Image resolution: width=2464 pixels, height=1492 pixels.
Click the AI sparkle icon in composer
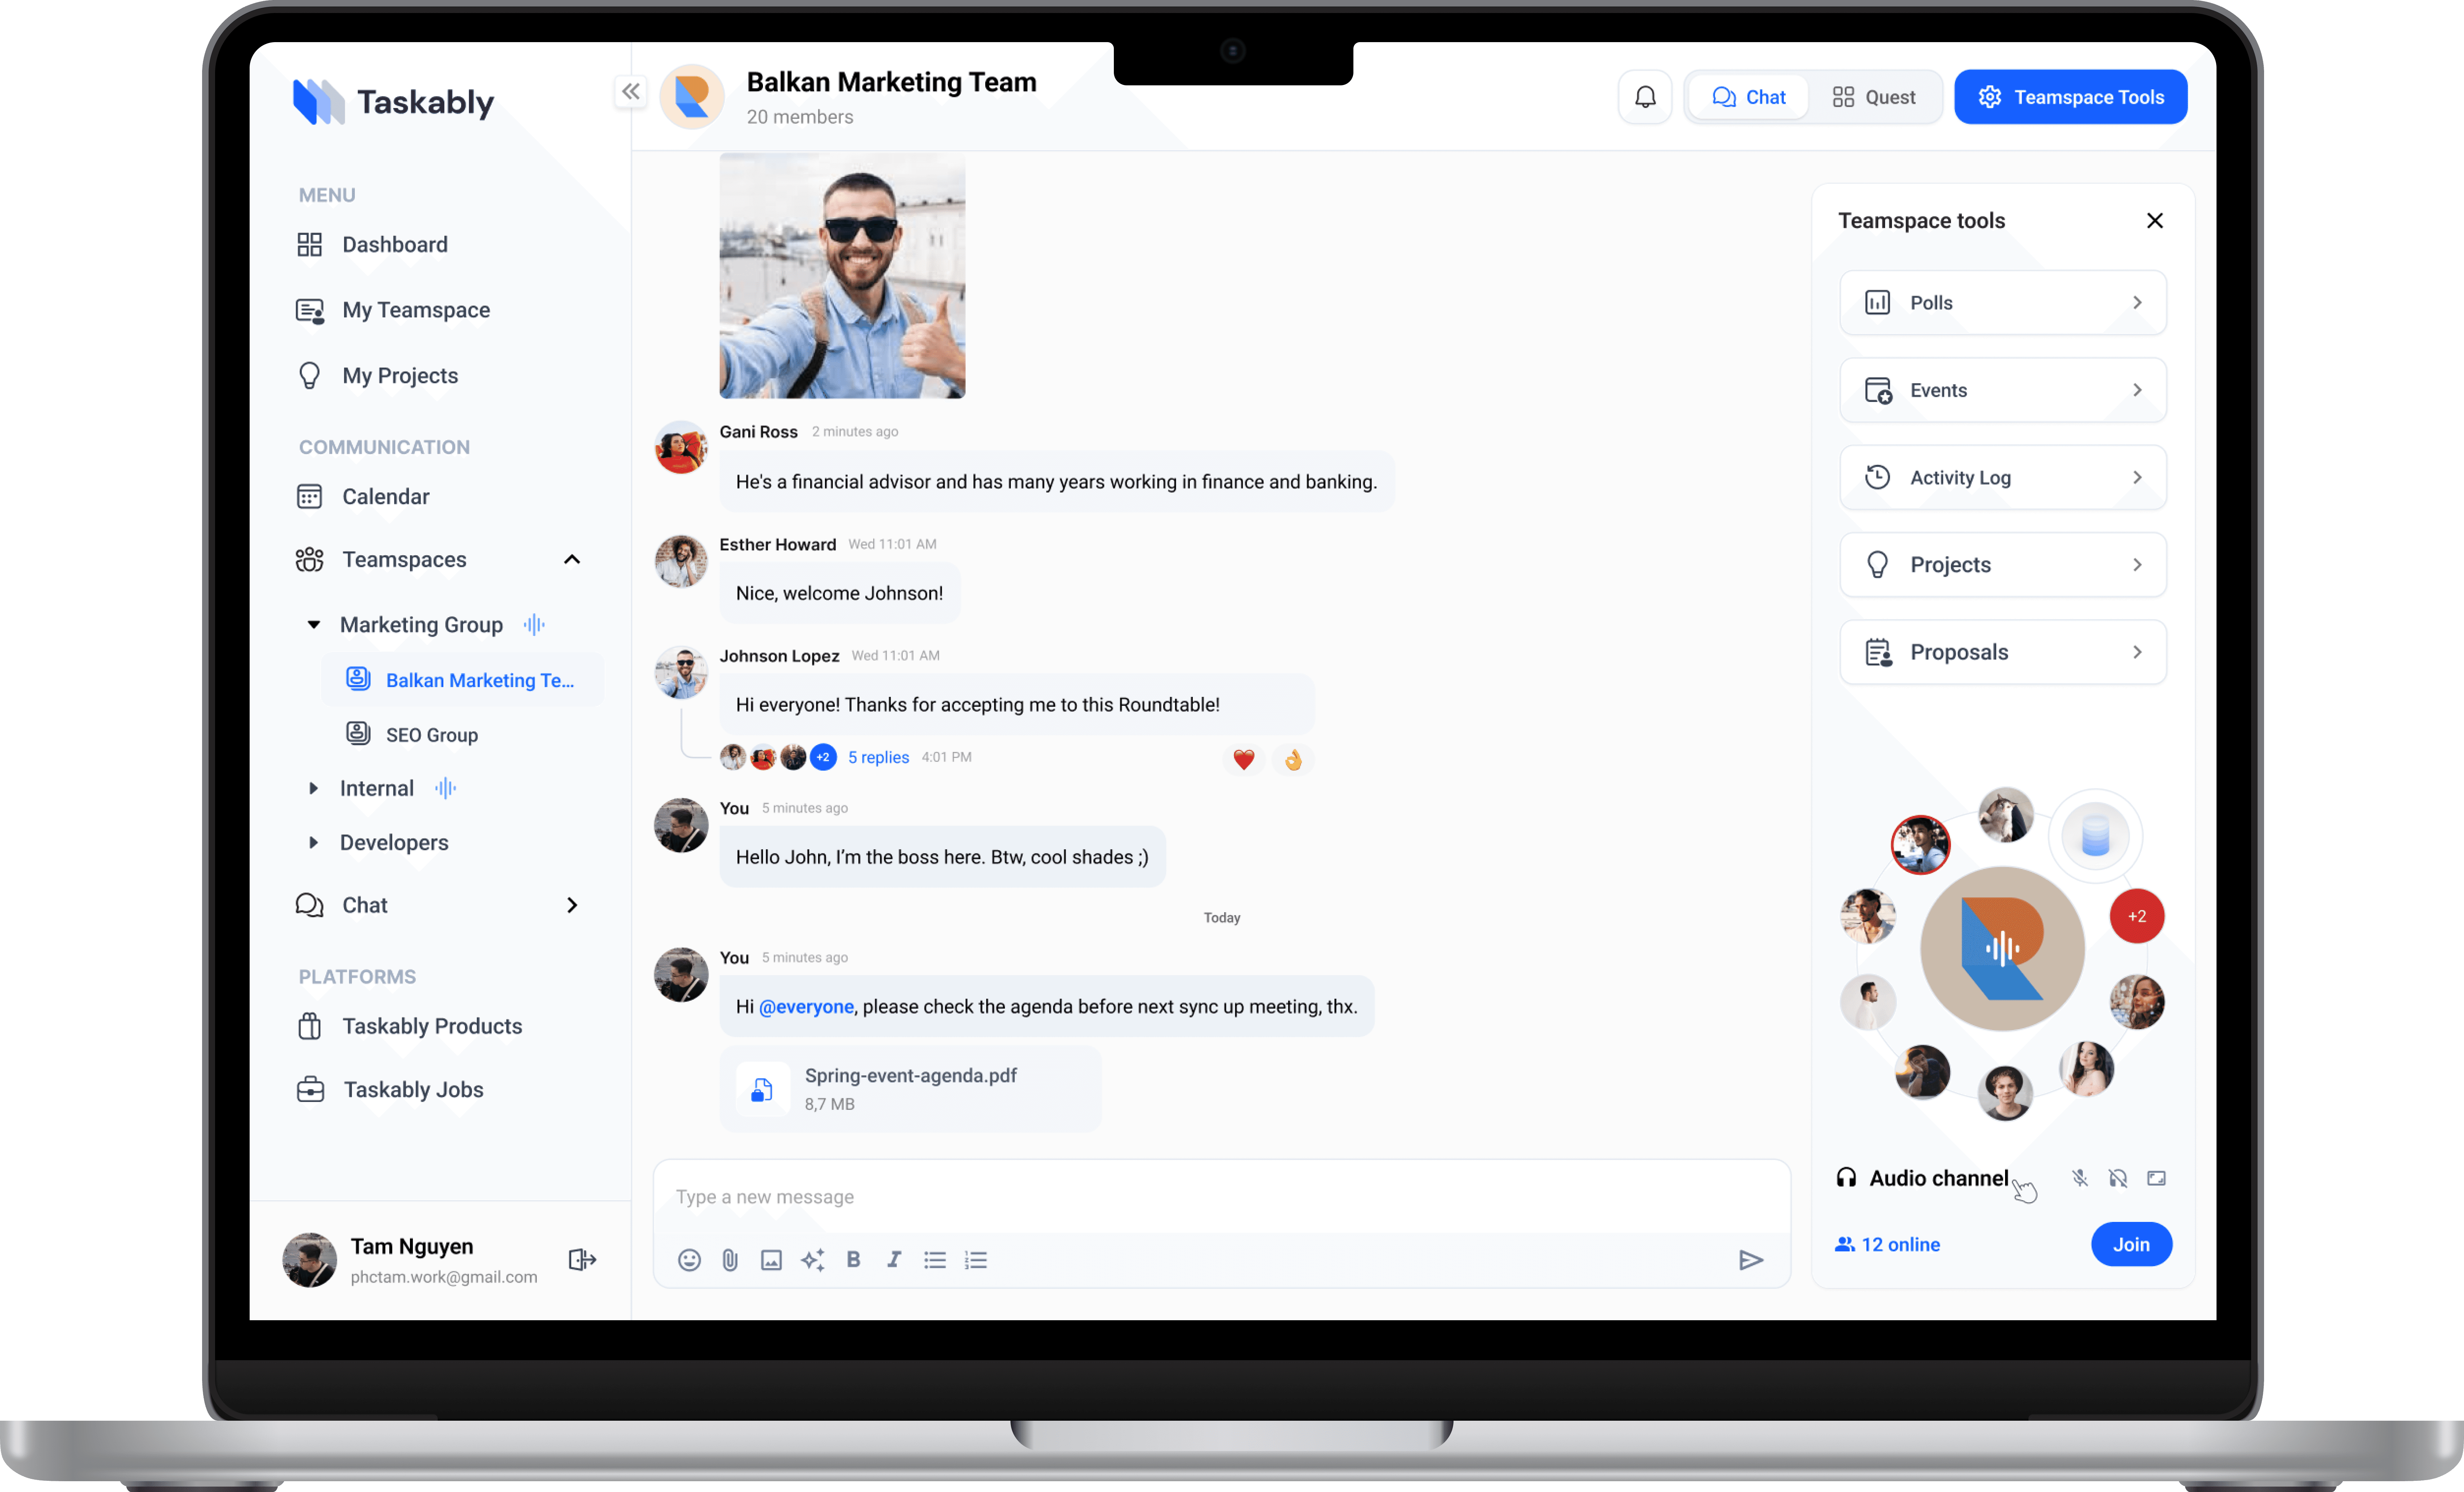[812, 1260]
